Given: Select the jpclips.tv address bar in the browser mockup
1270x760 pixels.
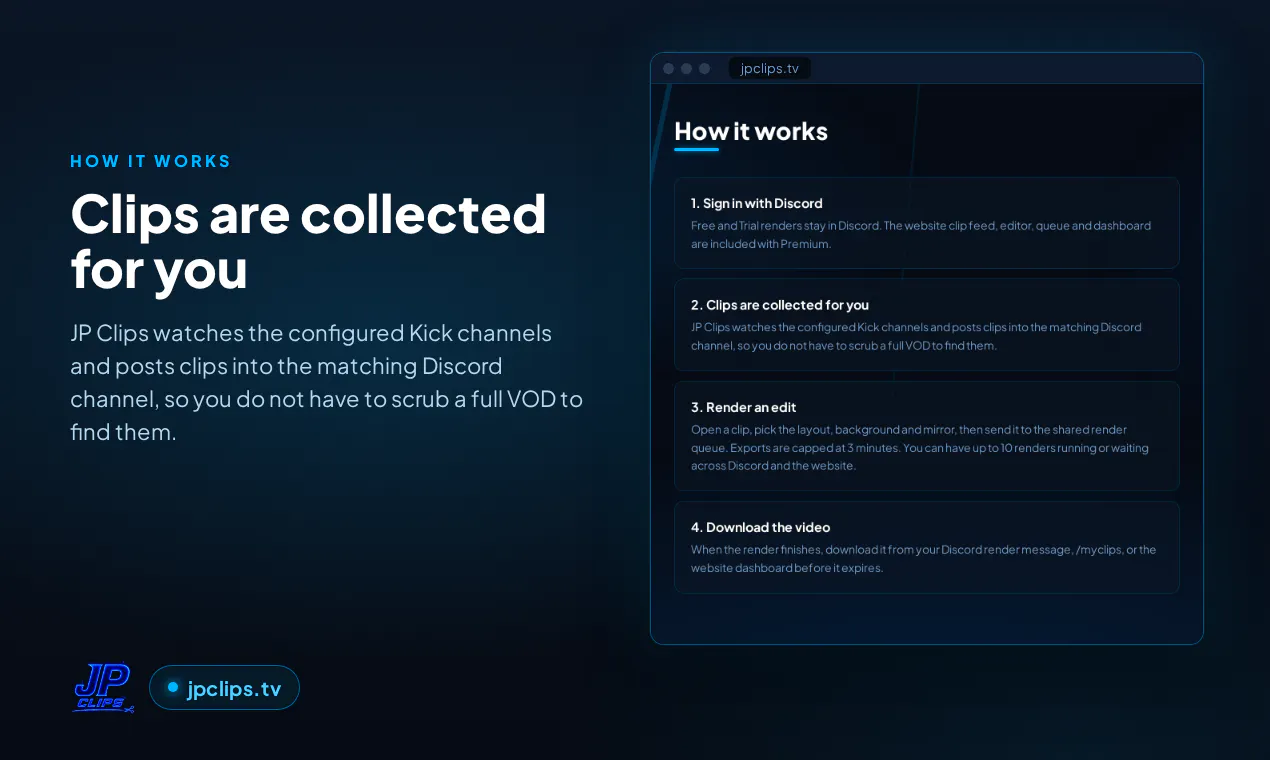Looking at the screenshot, I should 770,68.
